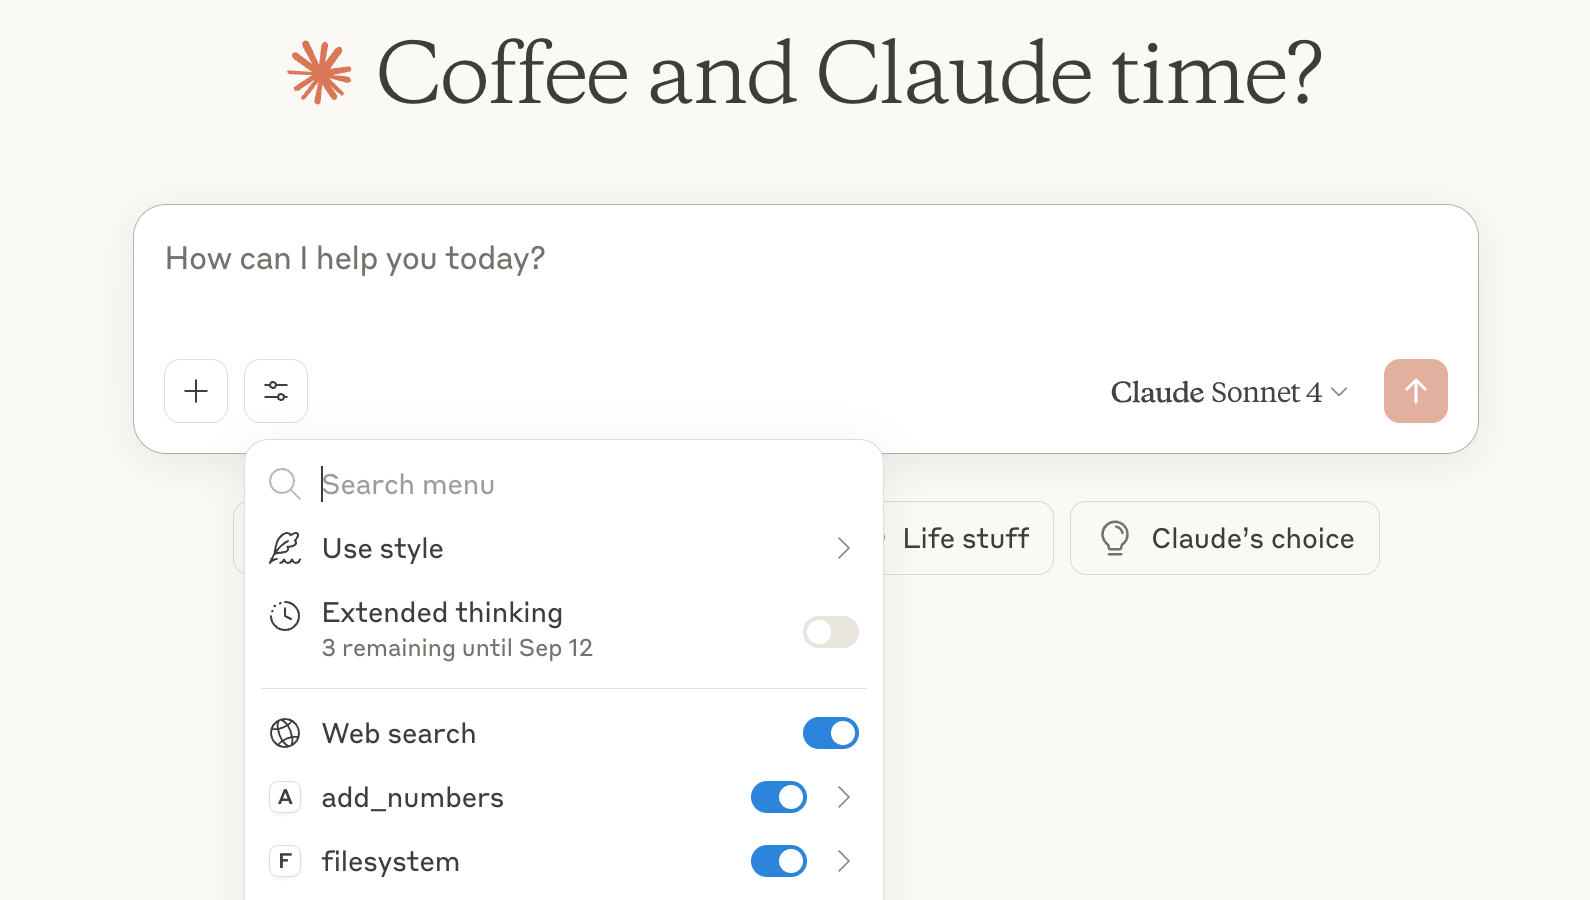Click the Use style quill icon
The width and height of the screenshot is (1590, 900).
click(285, 548)
